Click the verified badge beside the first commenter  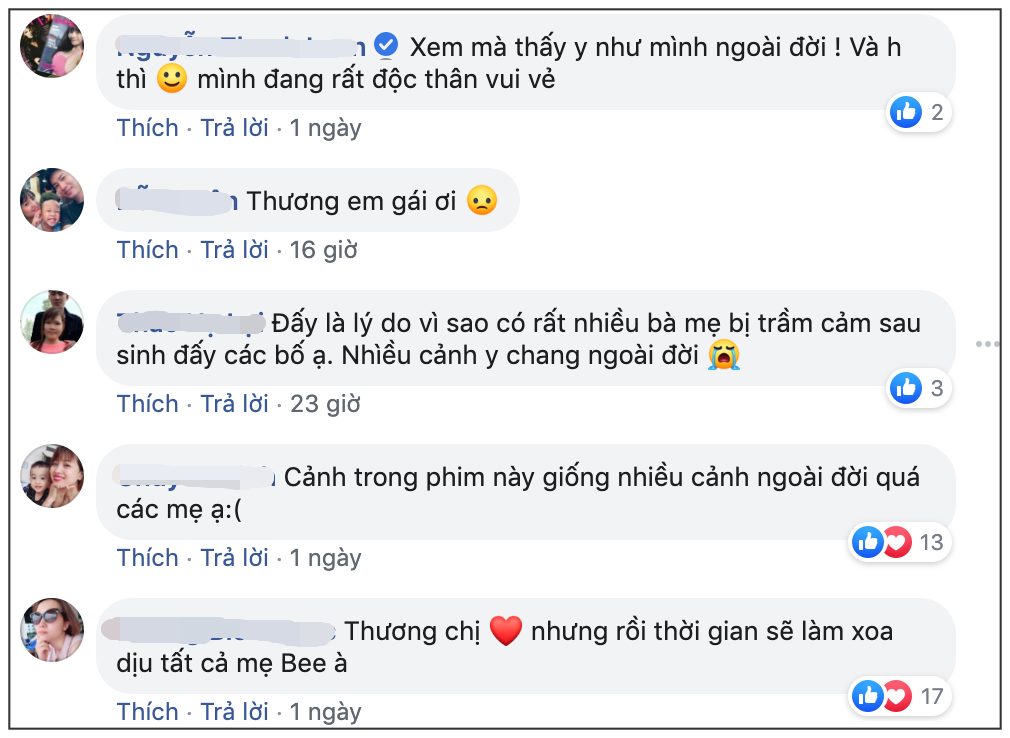pos(387,46)
